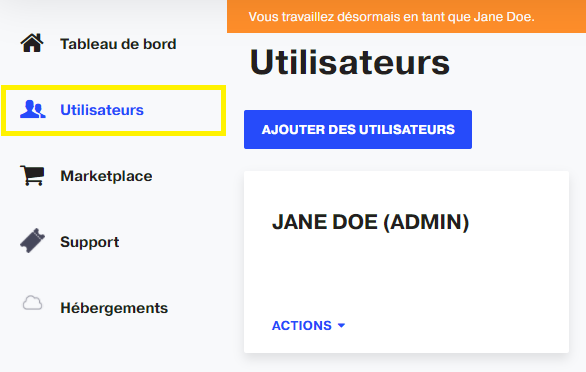Click the ACTIONS link text in user card
The image size is (586, 372).
pyautogui.click(x=302, y=326)
